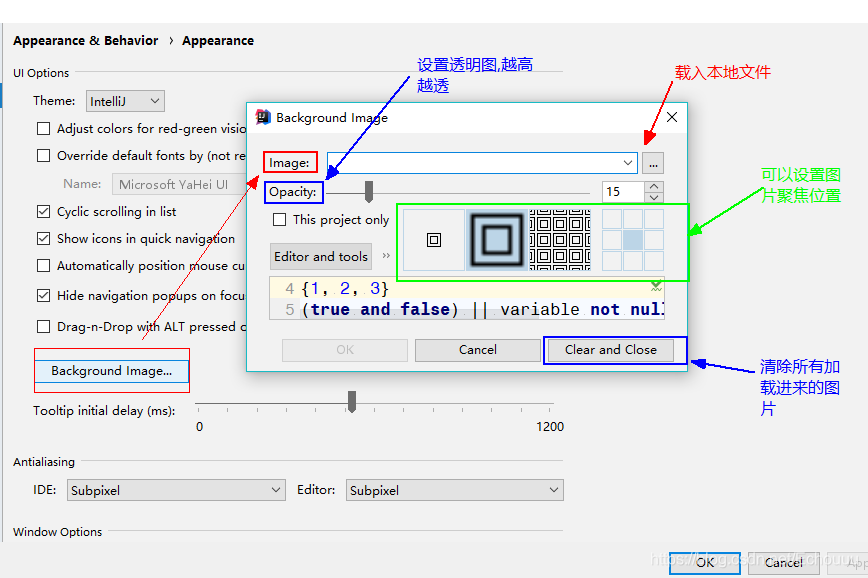Screen dimensions: 868x578
Task: Uncheck Show icons in quick navigation
Action: (x=43, y=239)
